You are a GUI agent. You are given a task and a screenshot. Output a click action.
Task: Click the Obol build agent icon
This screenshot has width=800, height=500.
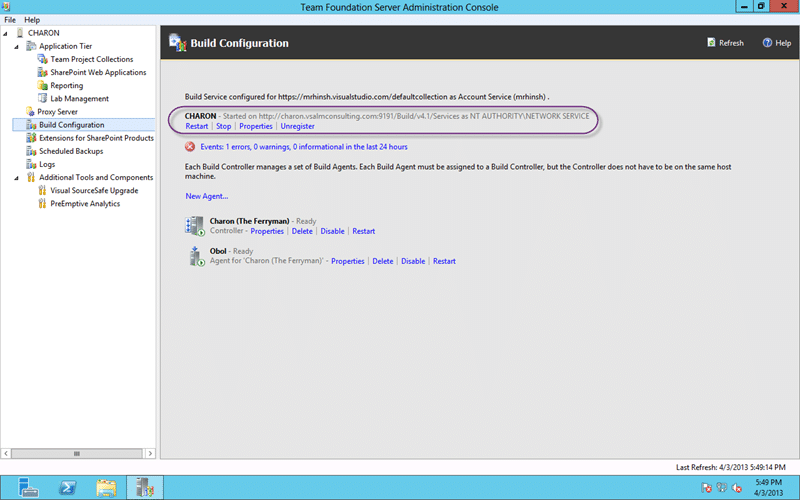point(196,256)
